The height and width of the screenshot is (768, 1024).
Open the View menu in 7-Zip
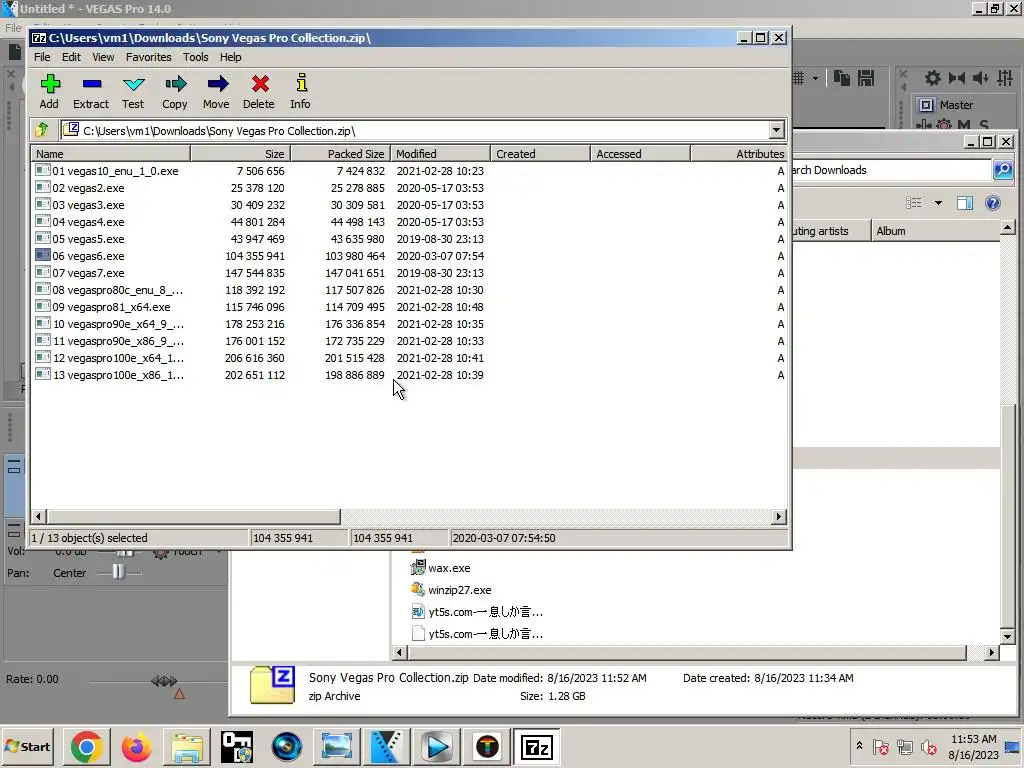[103, 57]
